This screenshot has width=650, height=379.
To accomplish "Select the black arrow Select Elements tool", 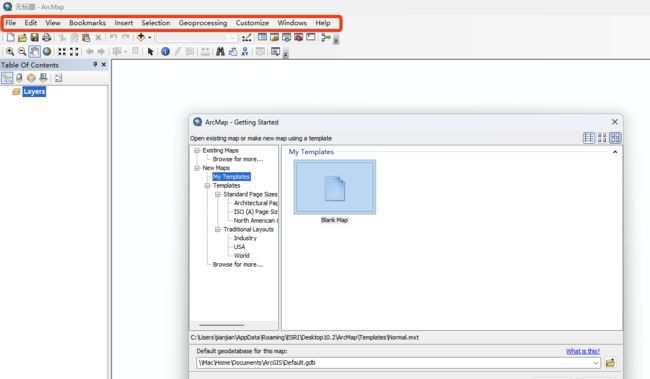I will [x=150, y=51].
